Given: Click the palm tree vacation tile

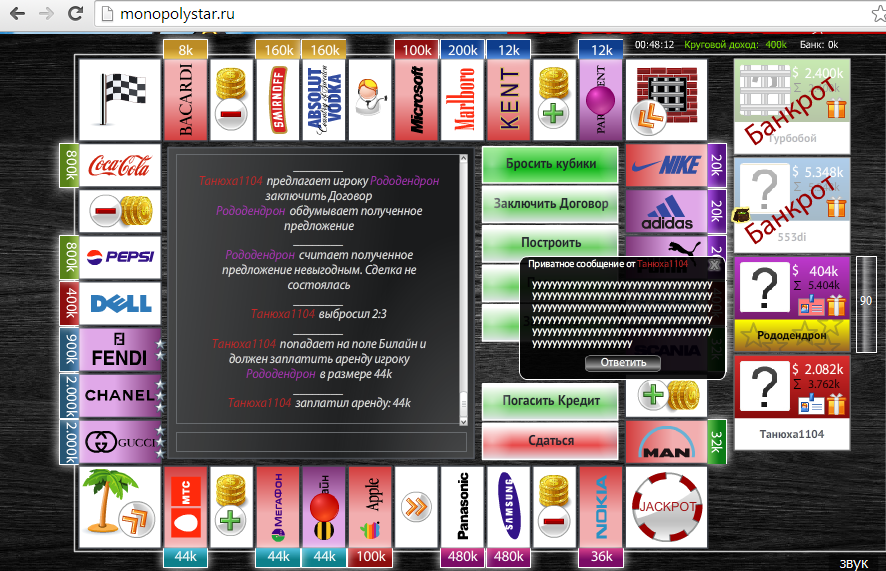Looking at the screenshot, I should pos(120,507).
